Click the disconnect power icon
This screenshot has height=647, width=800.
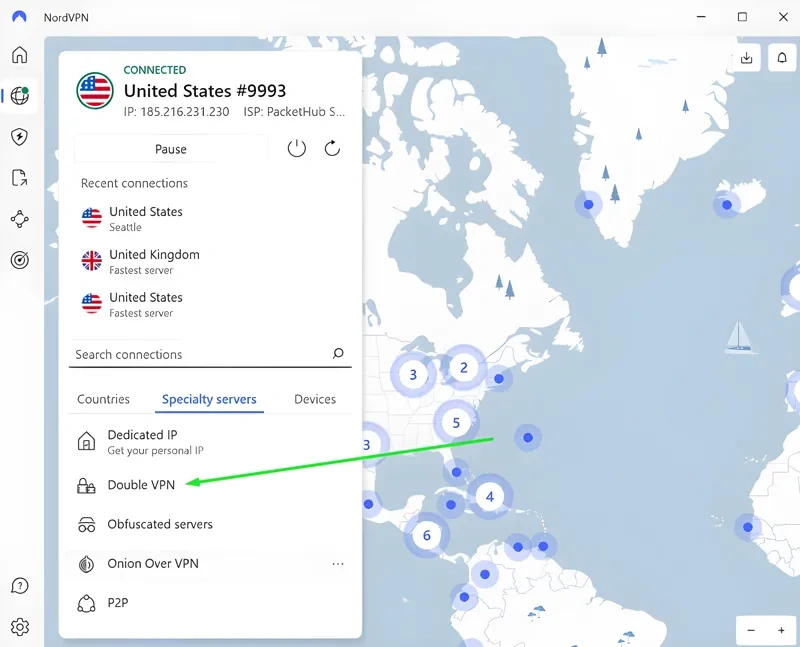pyautogui.click(x=296, y=148)
